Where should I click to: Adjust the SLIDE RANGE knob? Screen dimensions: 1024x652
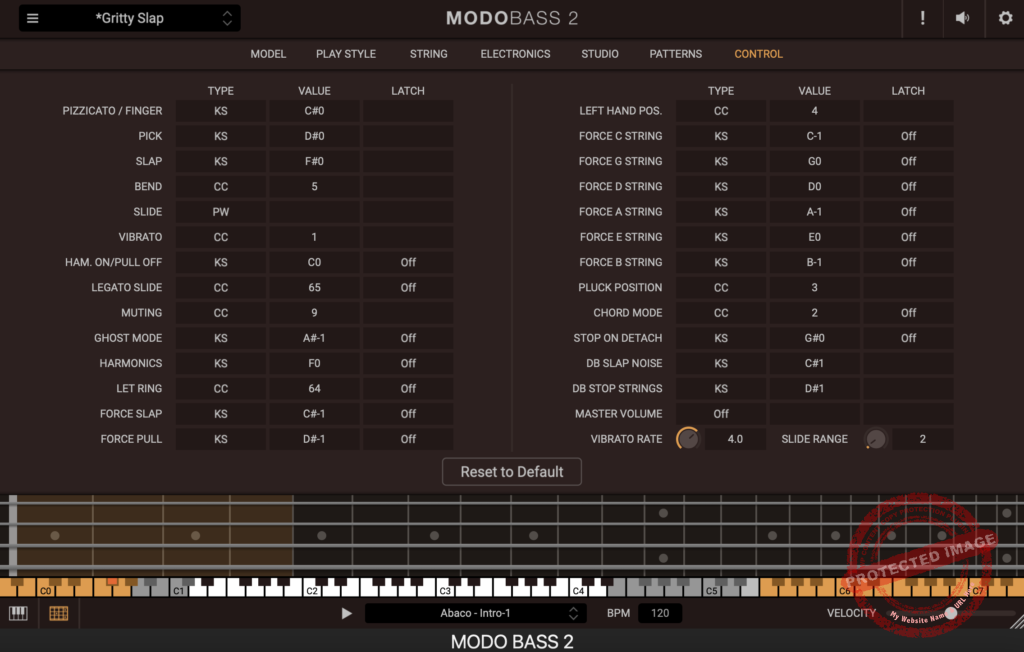876,439
